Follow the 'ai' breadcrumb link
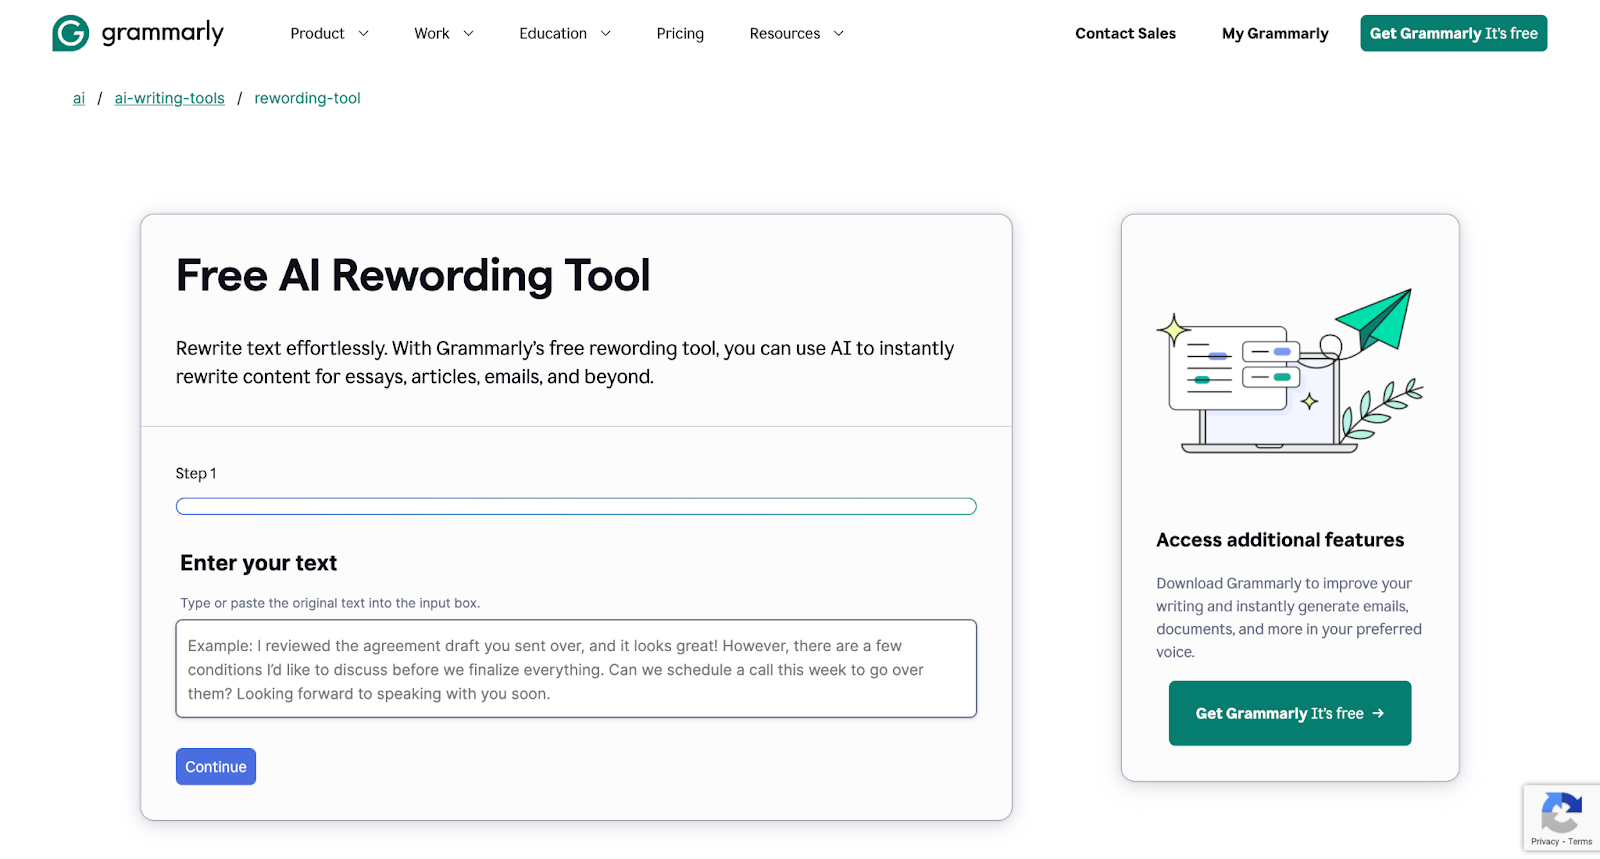This screenshot has height=859, width=1600. (79, 98)
